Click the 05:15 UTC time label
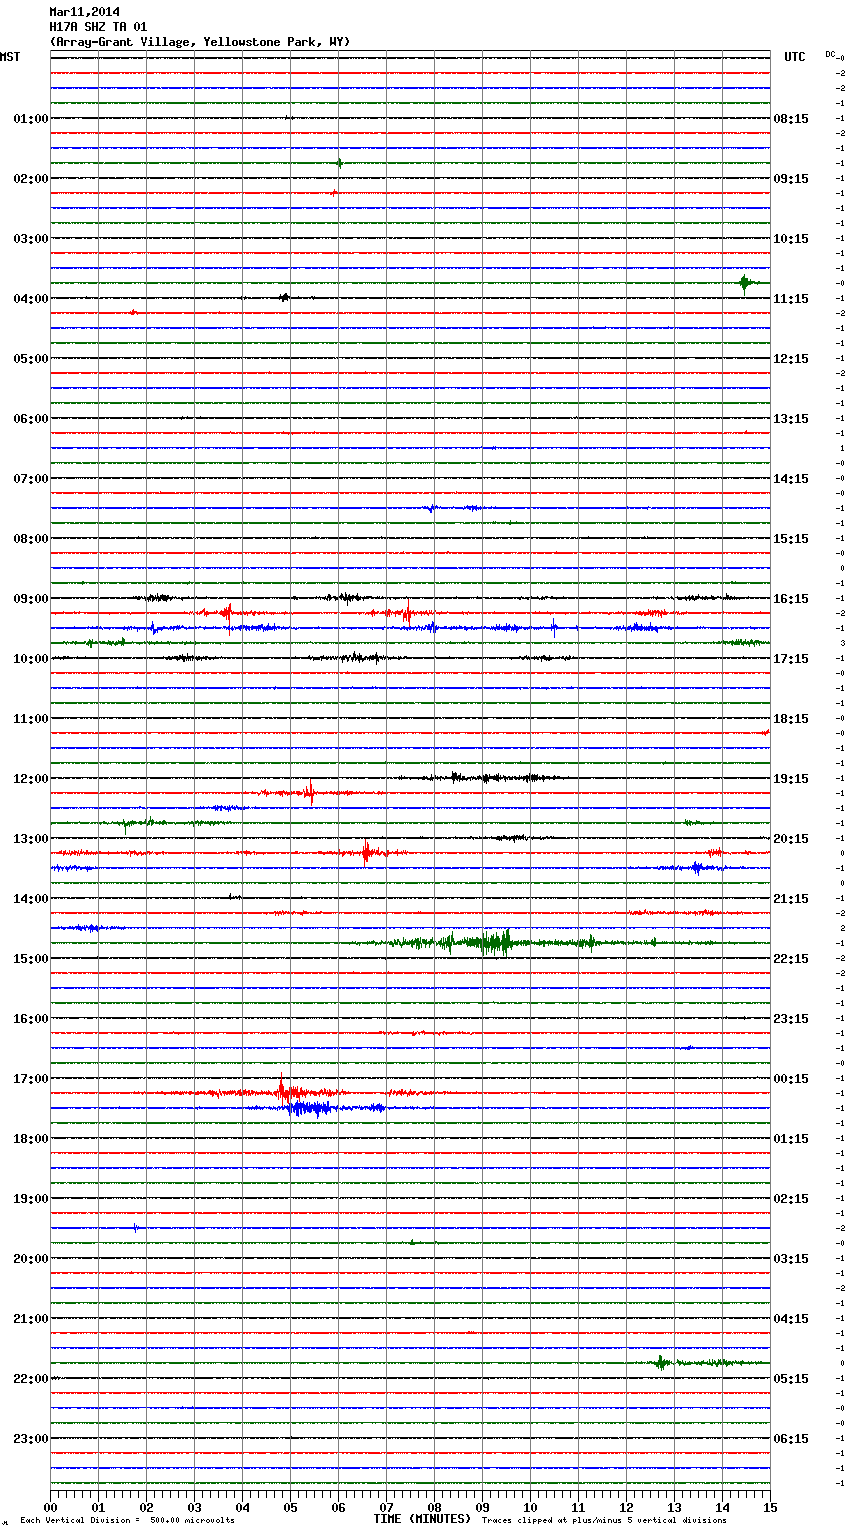Viewport: 850px width, 1534px height. click(791, 1379)
